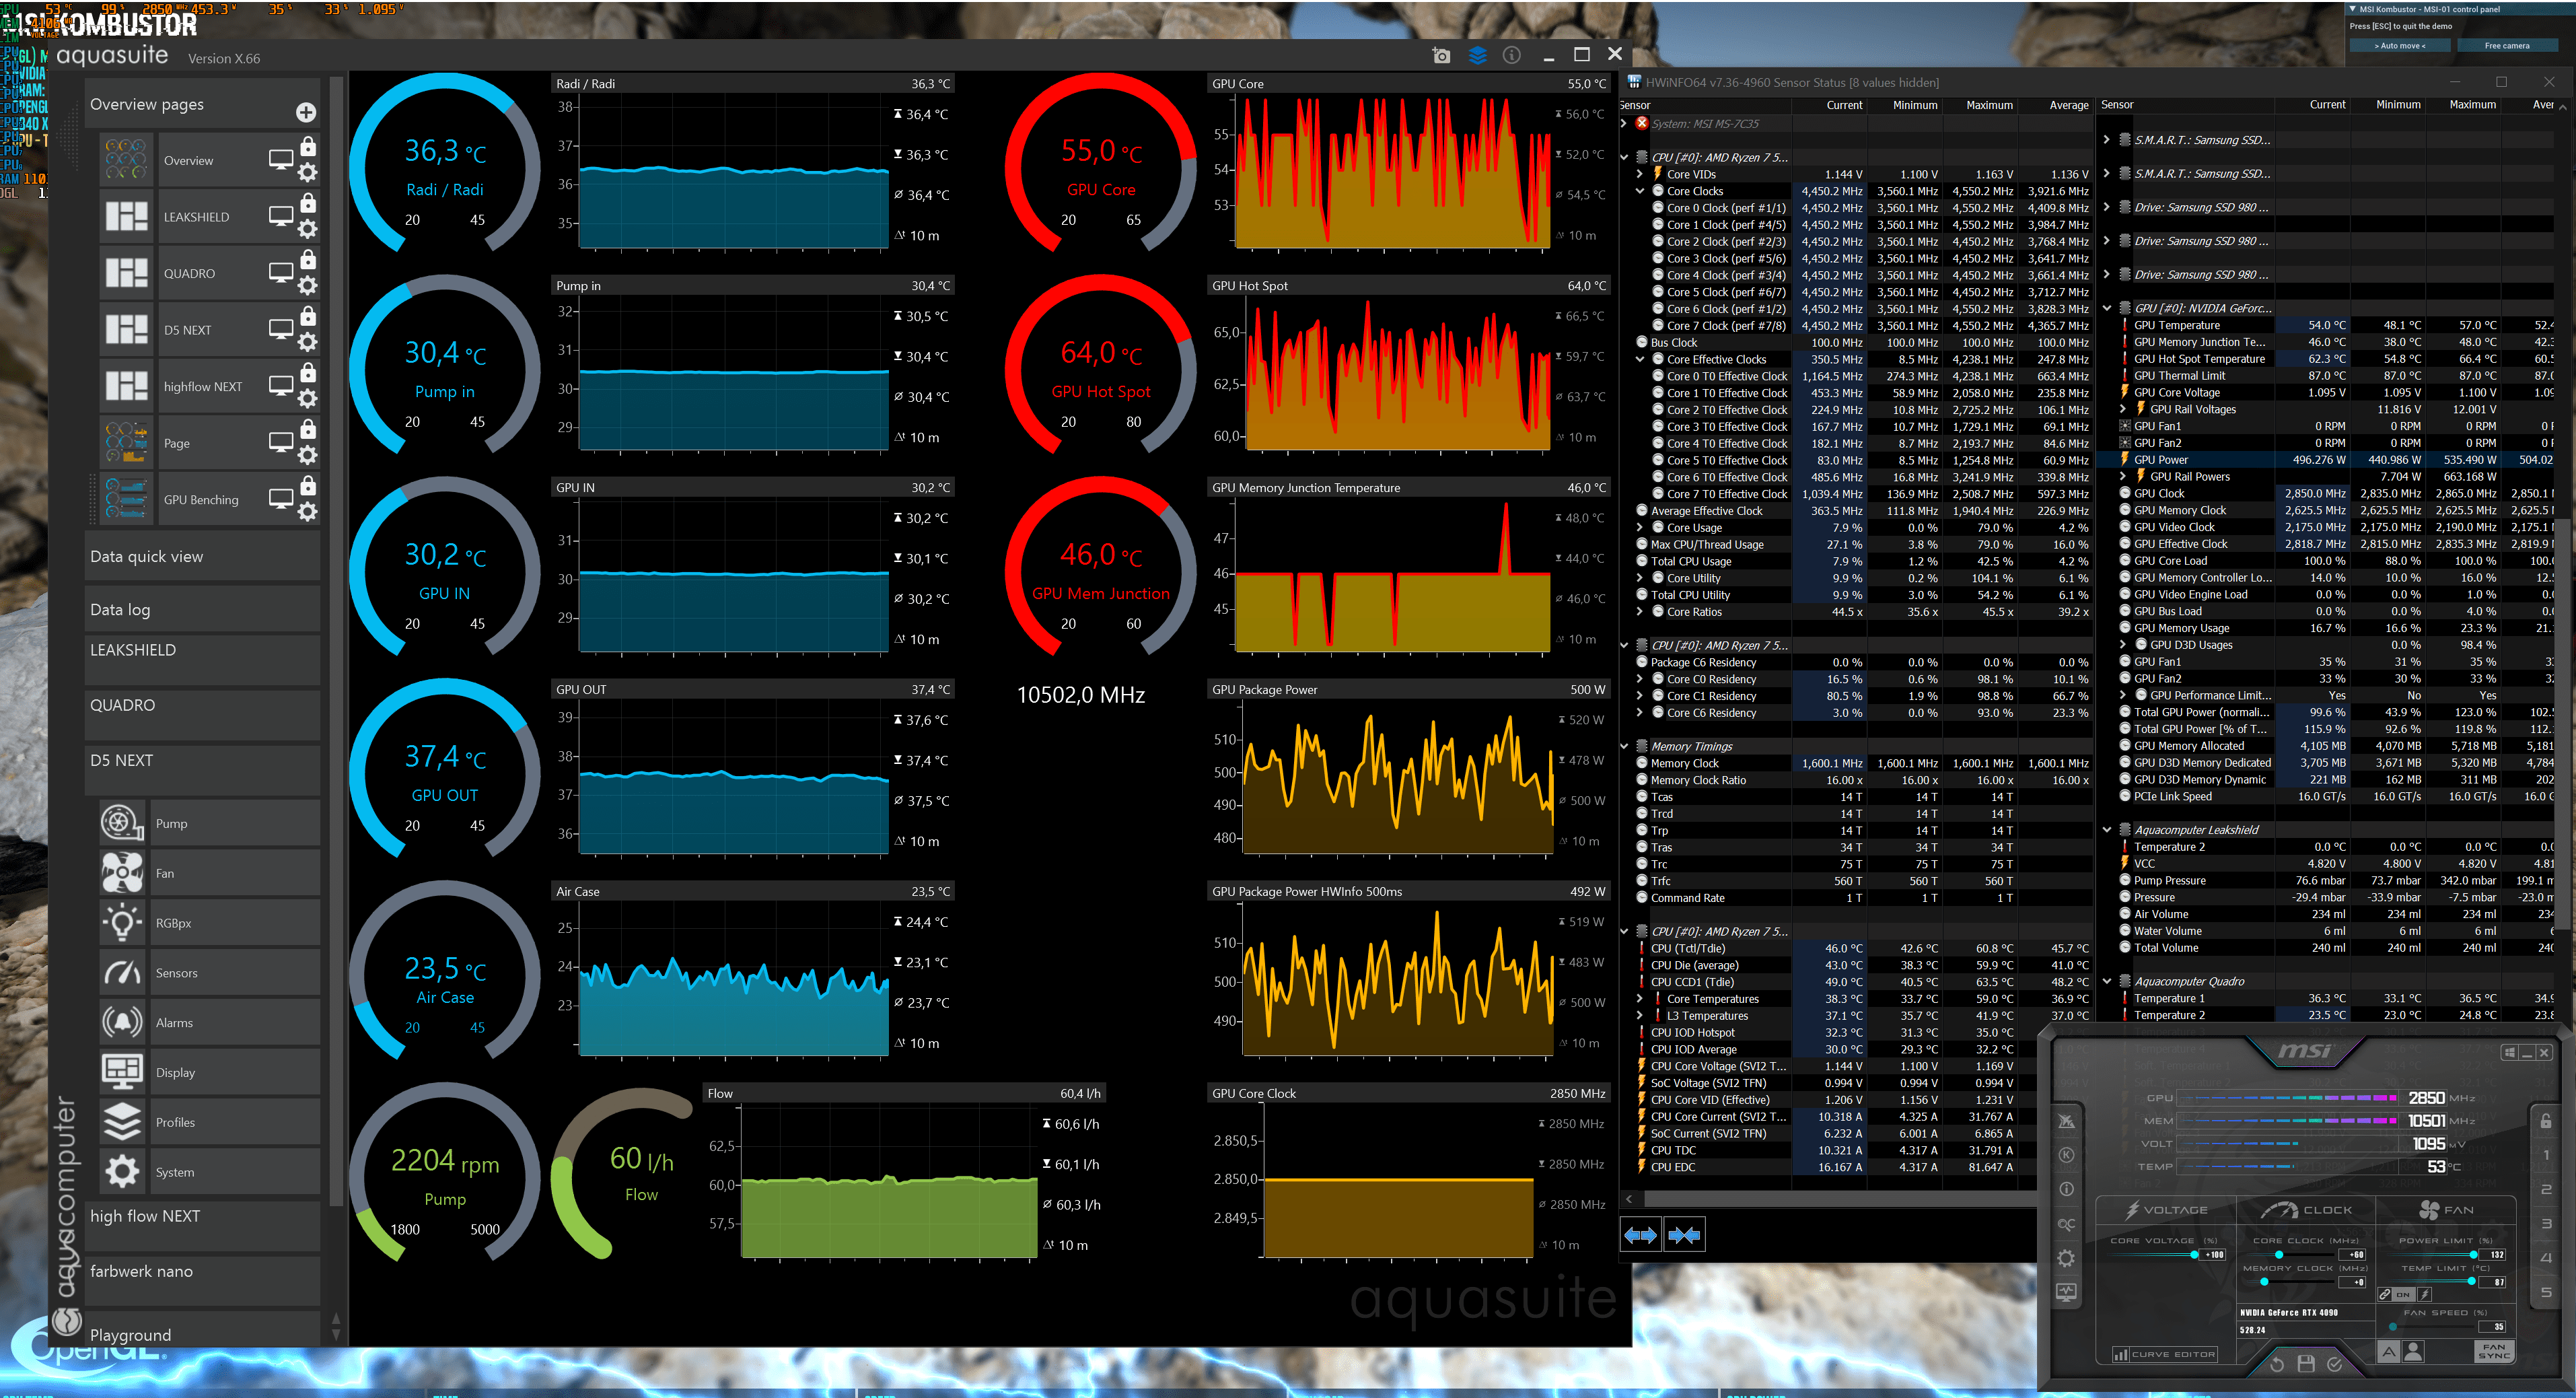2576x1398 pixels.
Task: Open Afterburner hardware monitor icon
Action: (x=2067, y=1292)
